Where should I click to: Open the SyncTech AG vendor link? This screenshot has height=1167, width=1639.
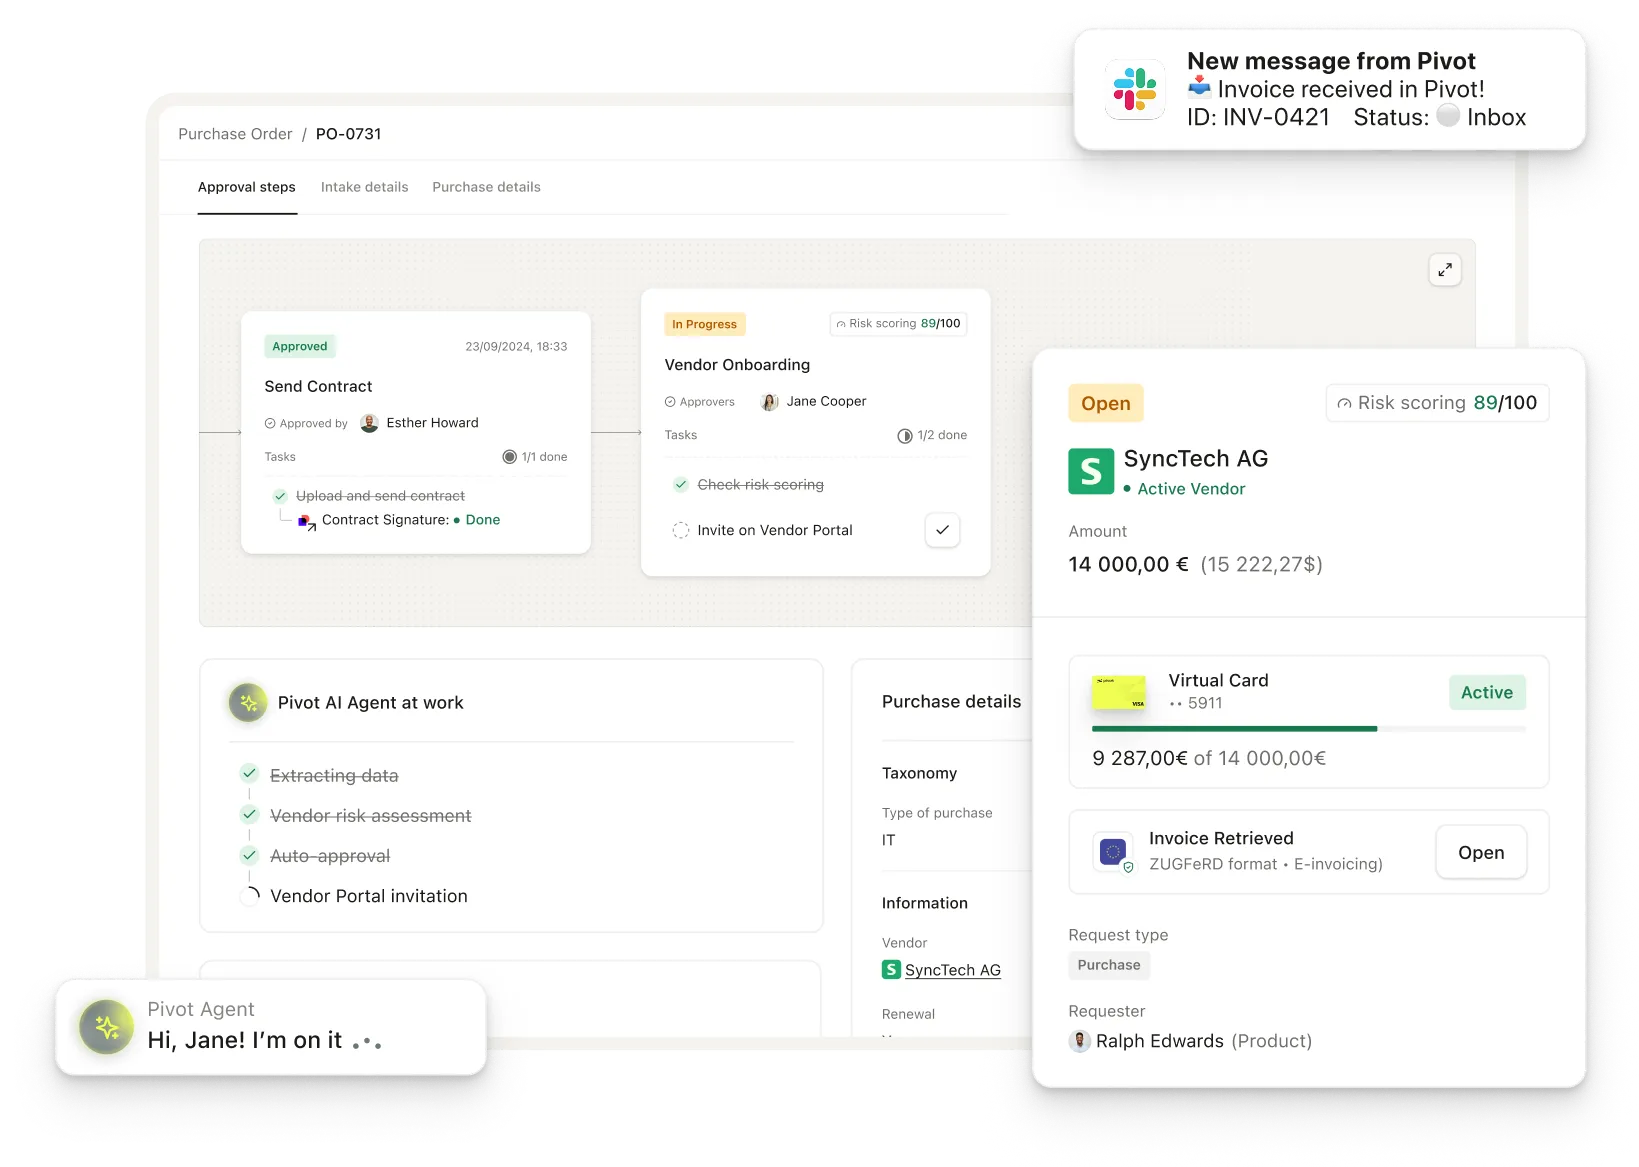pos(953,970)
